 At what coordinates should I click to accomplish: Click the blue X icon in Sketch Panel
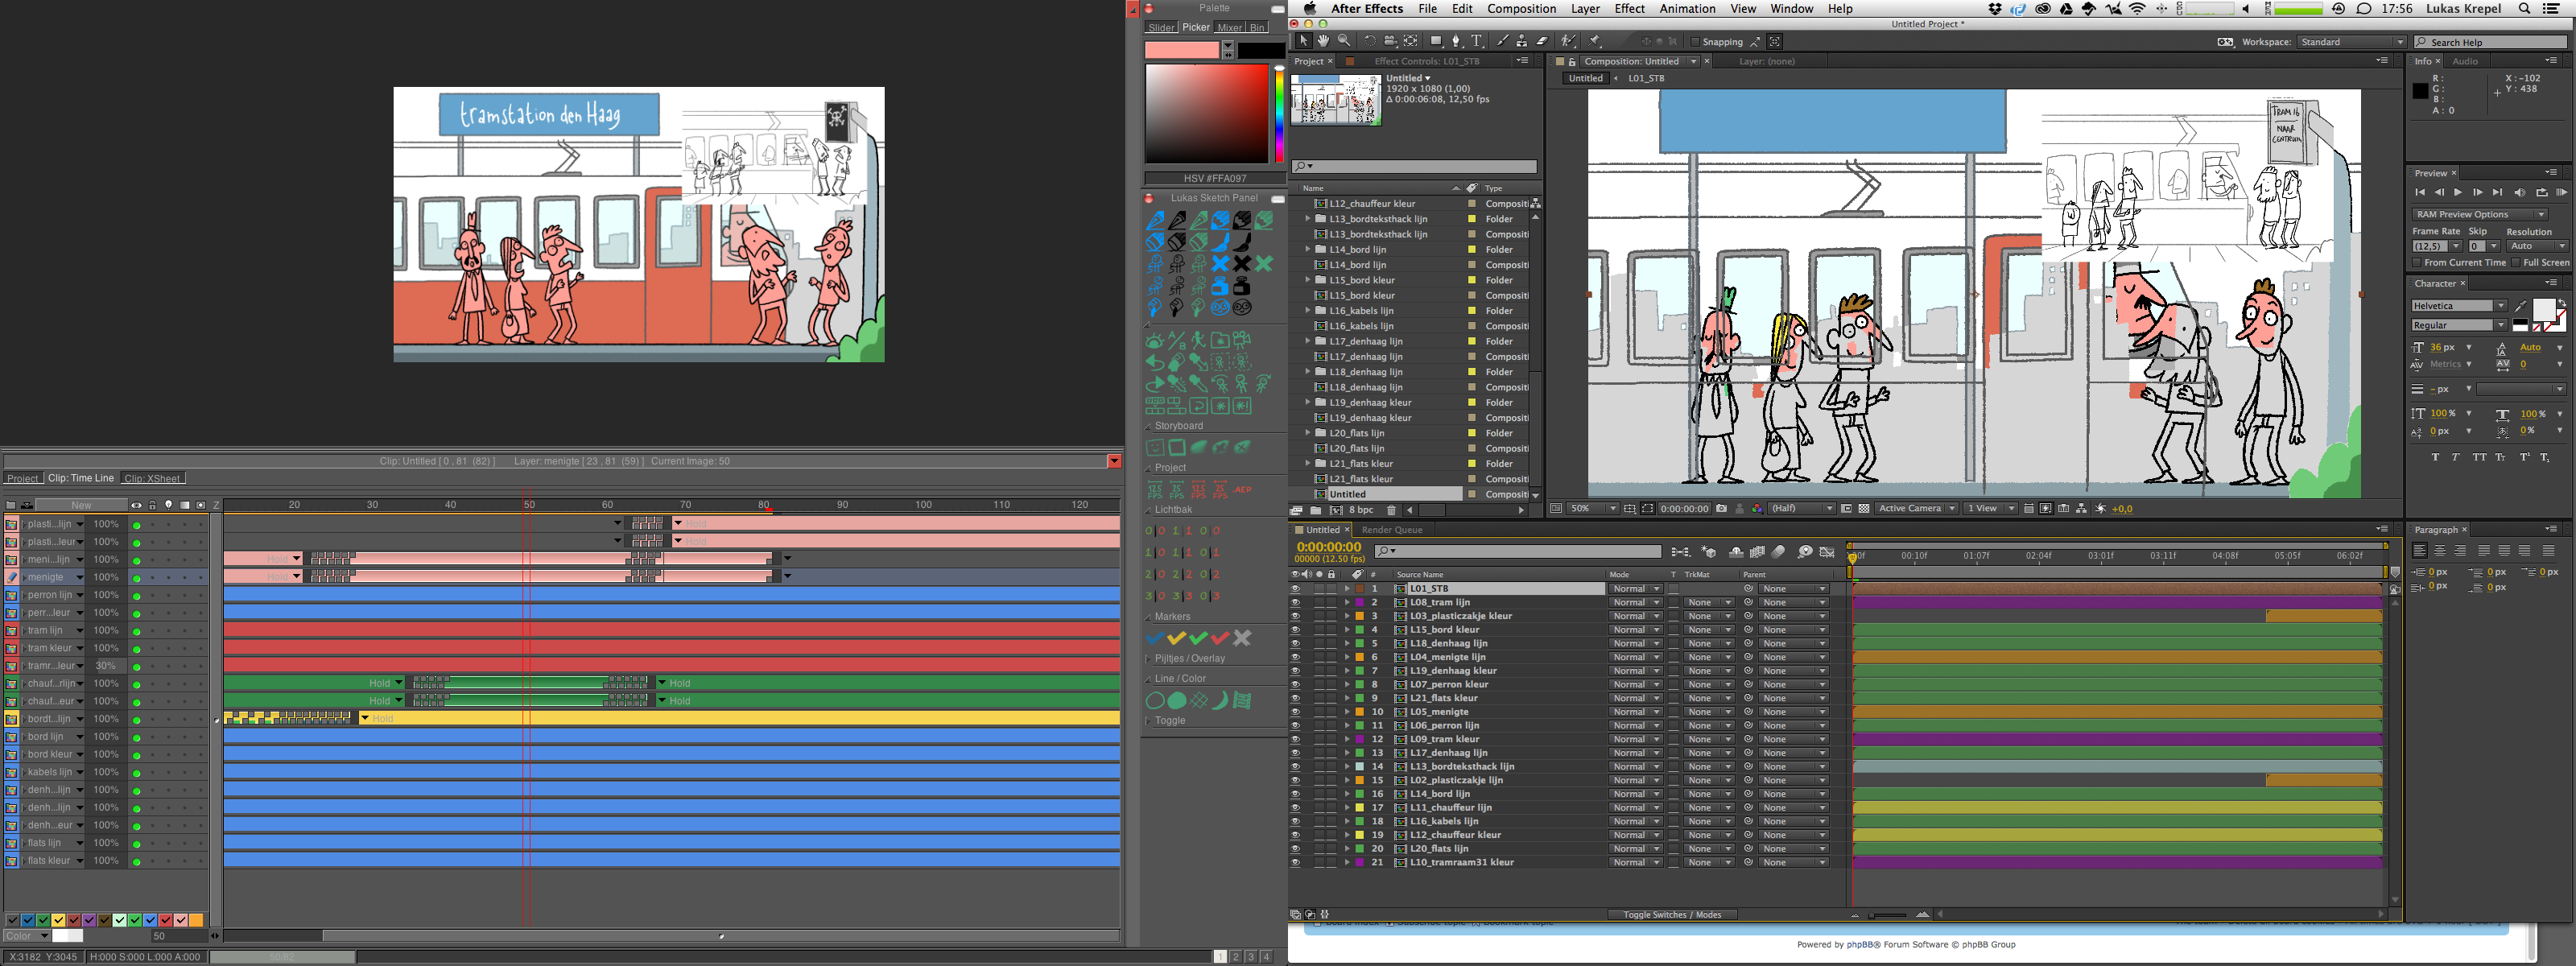point(1220,263)
